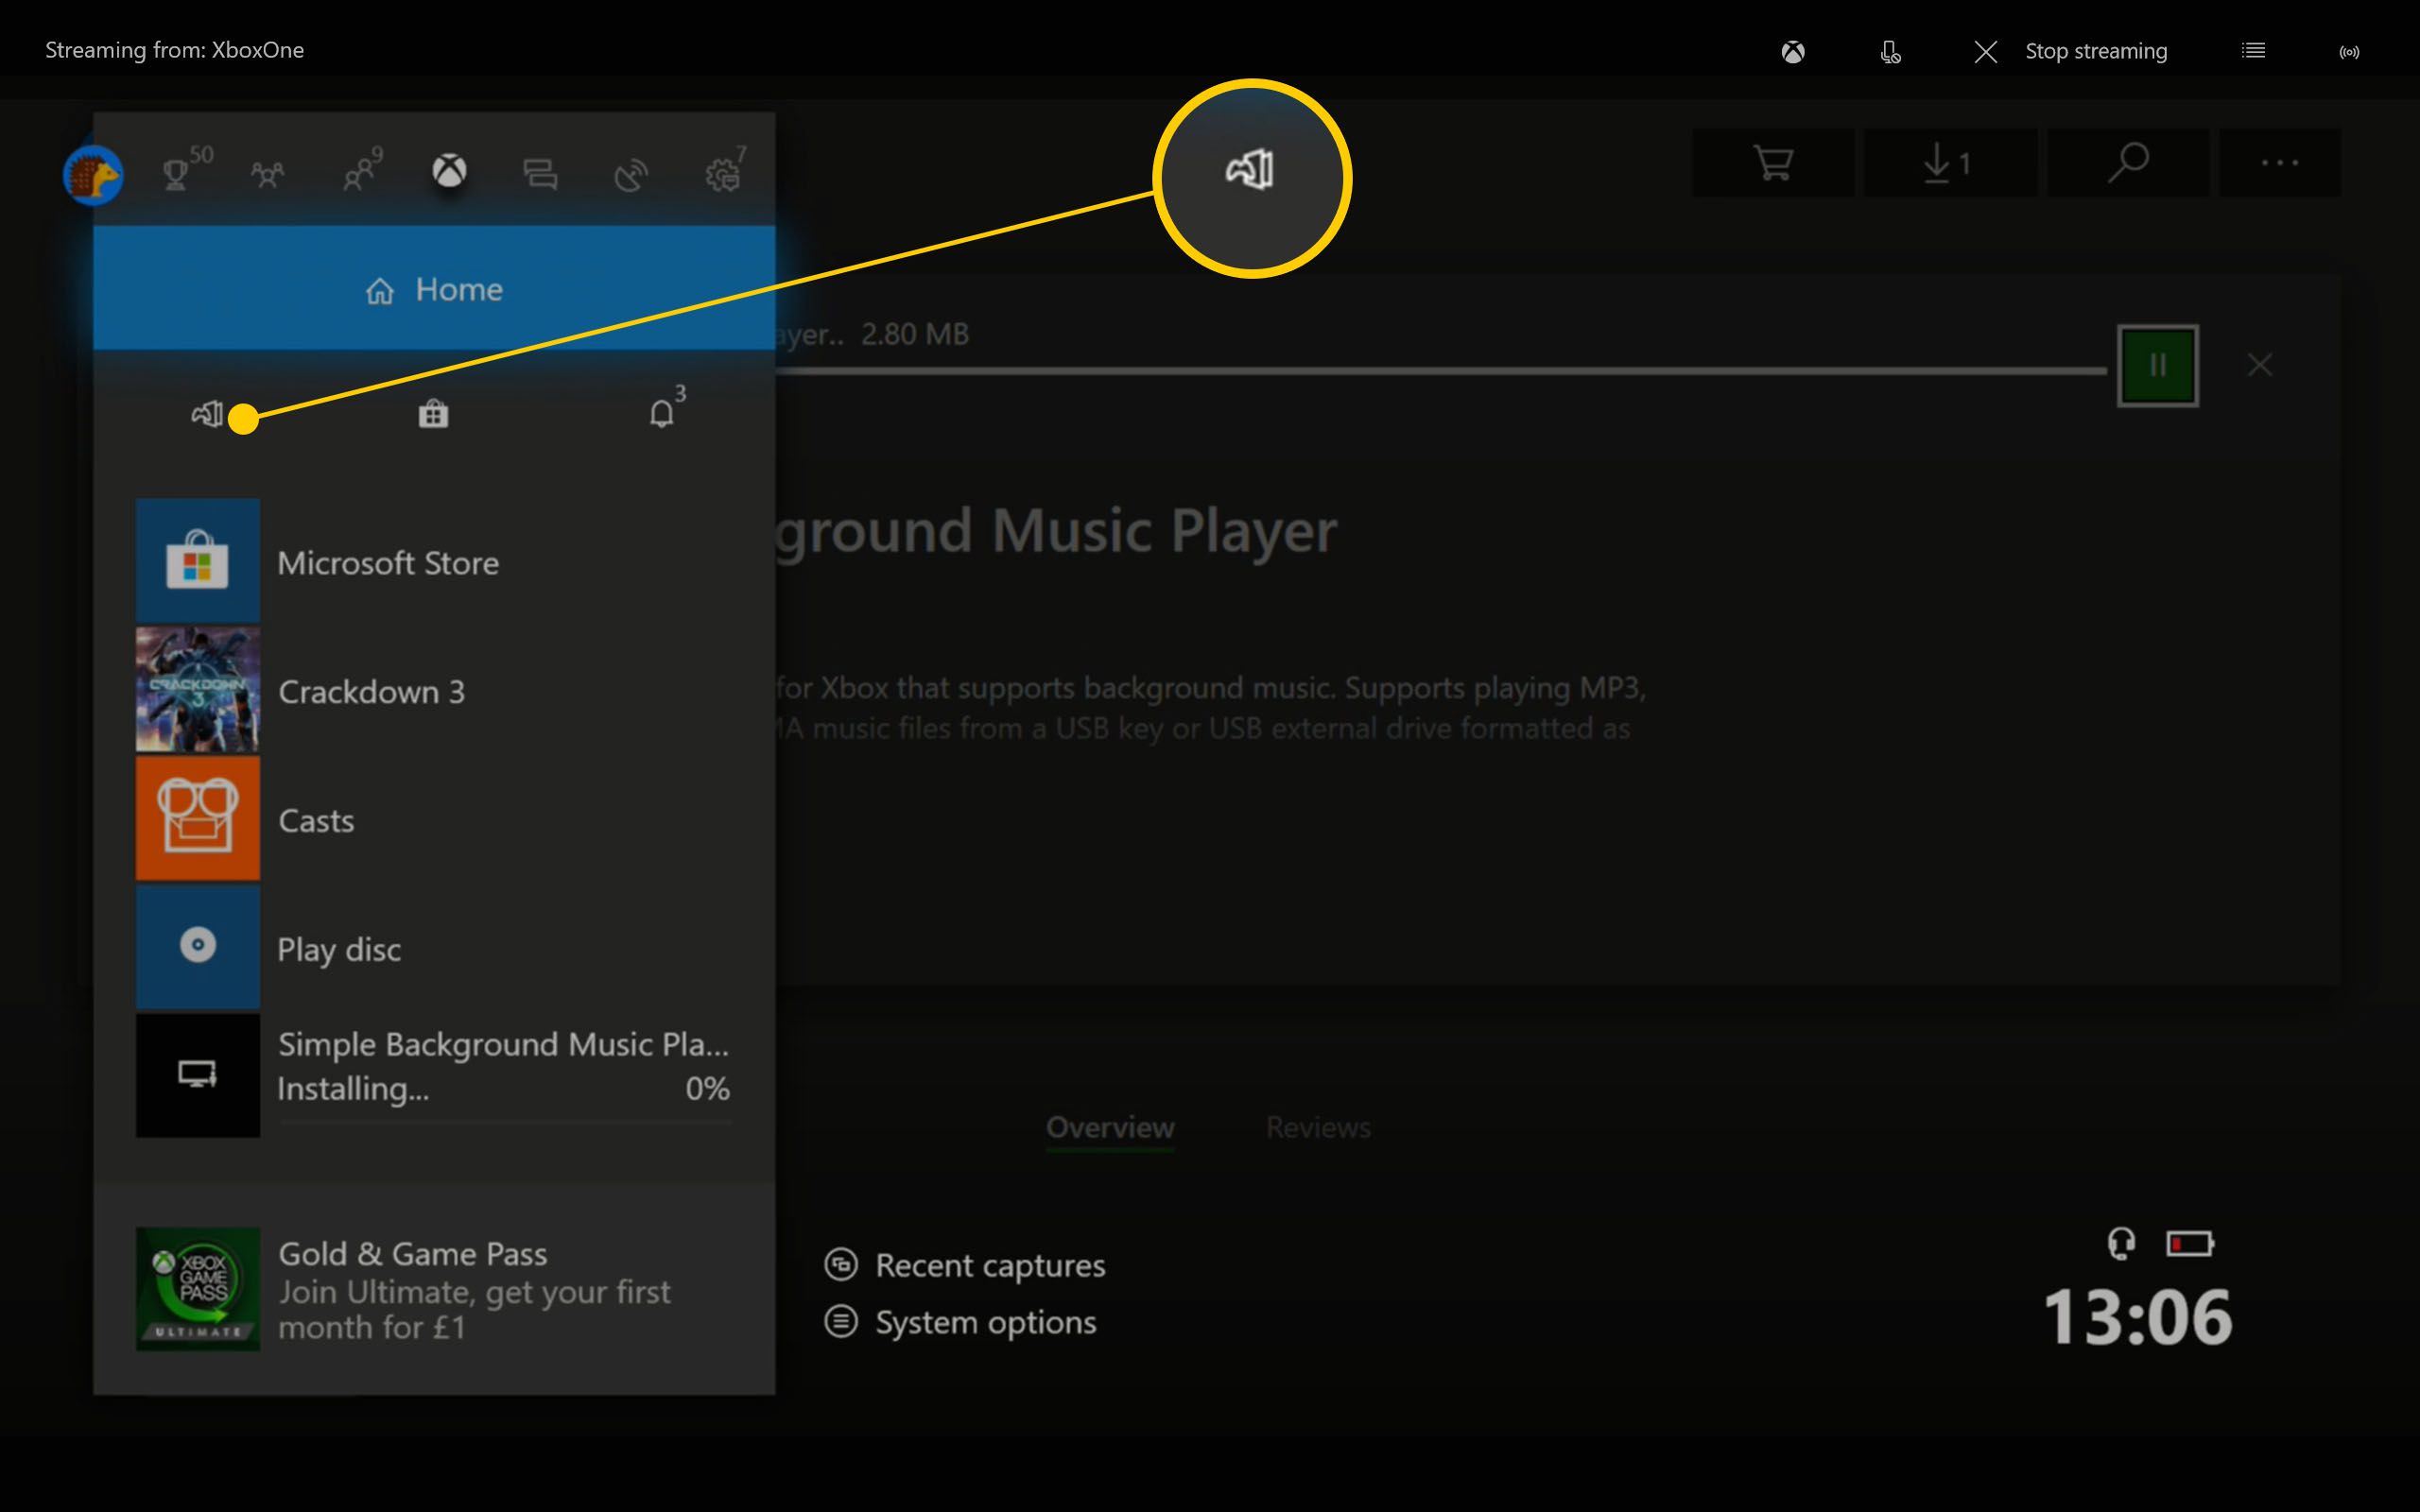
Task: Open the System settings gear icon
Action: coord(722,174)
